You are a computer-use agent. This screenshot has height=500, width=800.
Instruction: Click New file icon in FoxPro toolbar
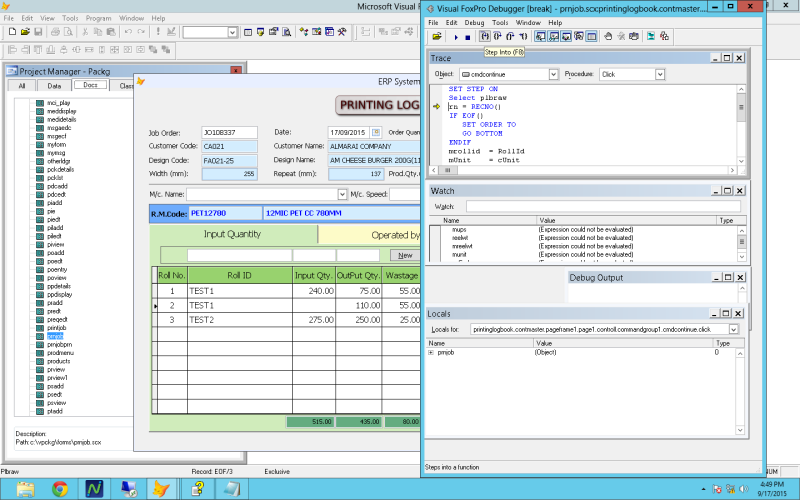(x=12, y=32)
